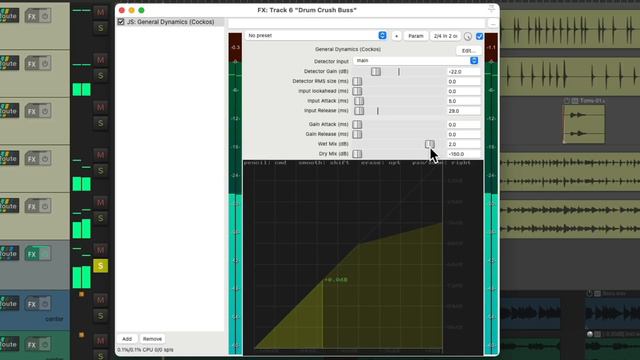Click the Wet Mix slider handle
This screenshot has width=640, height=360.
pos(429,144)
